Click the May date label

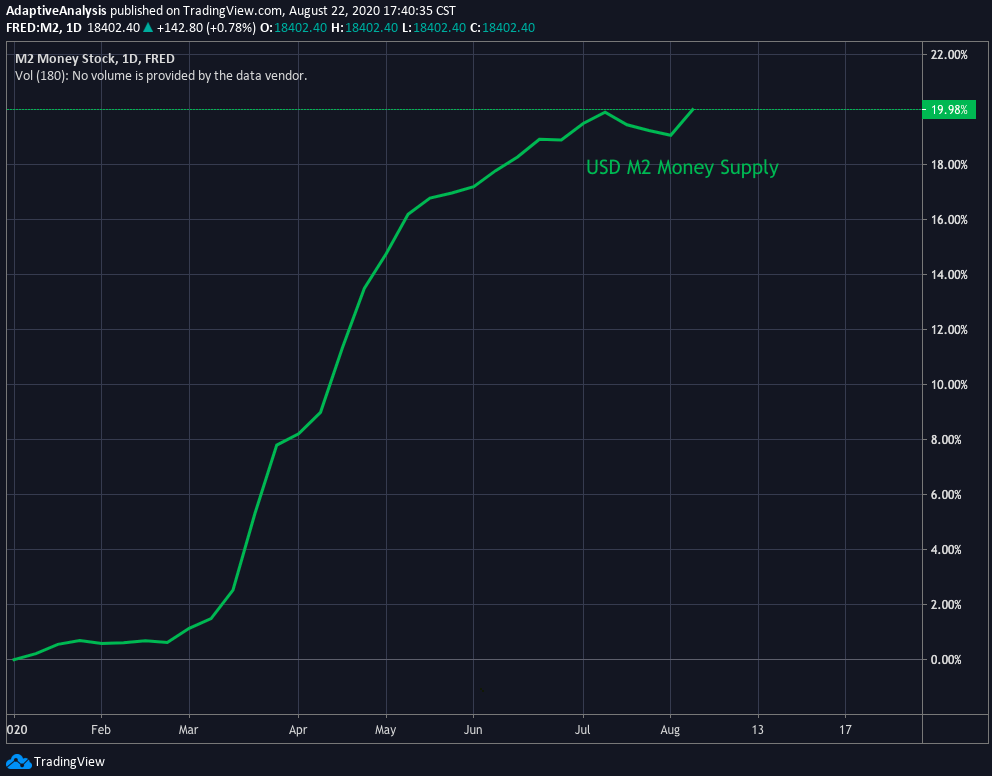coord(385,730)
